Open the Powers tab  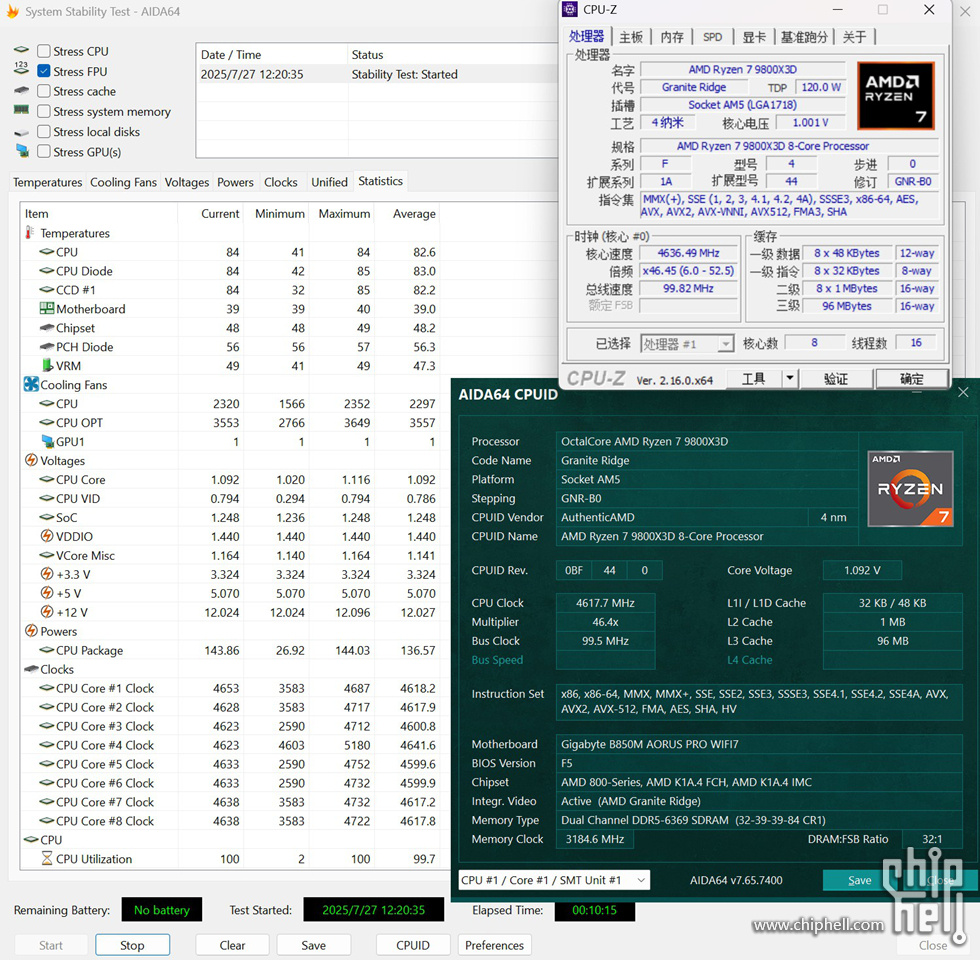tap(235, 182)
